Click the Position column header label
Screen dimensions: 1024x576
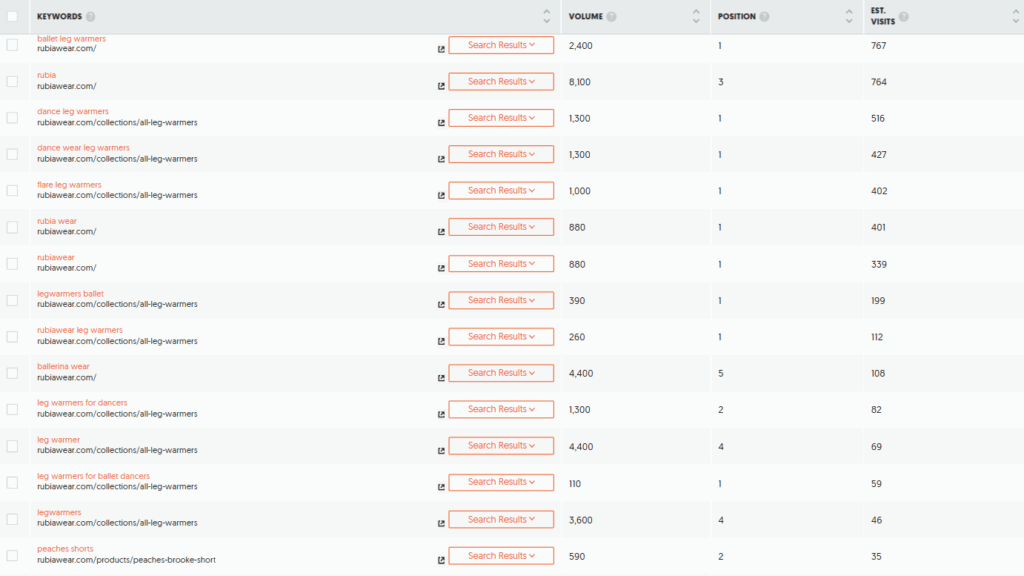(x=737, y=16)
